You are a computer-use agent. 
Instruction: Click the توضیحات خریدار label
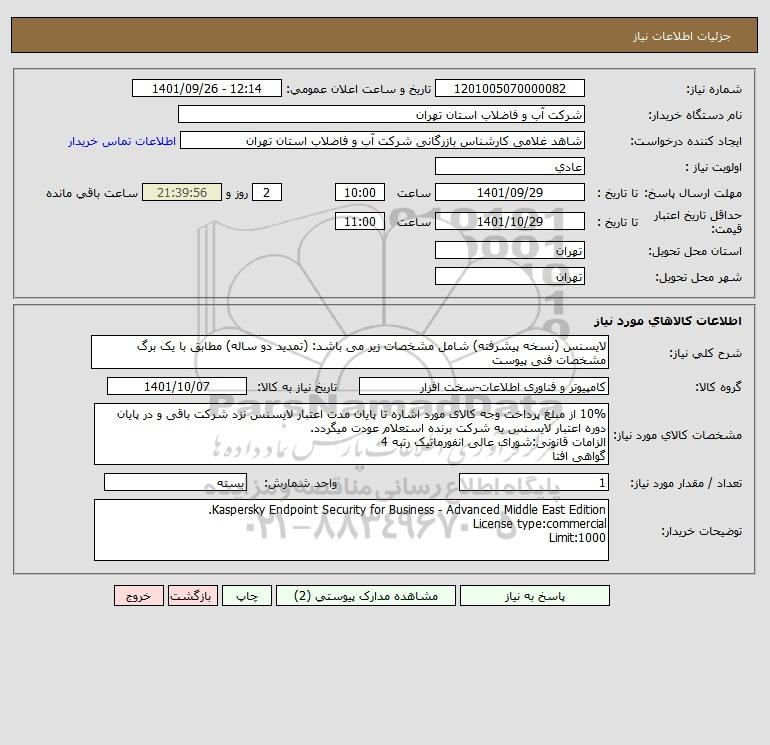701,531
